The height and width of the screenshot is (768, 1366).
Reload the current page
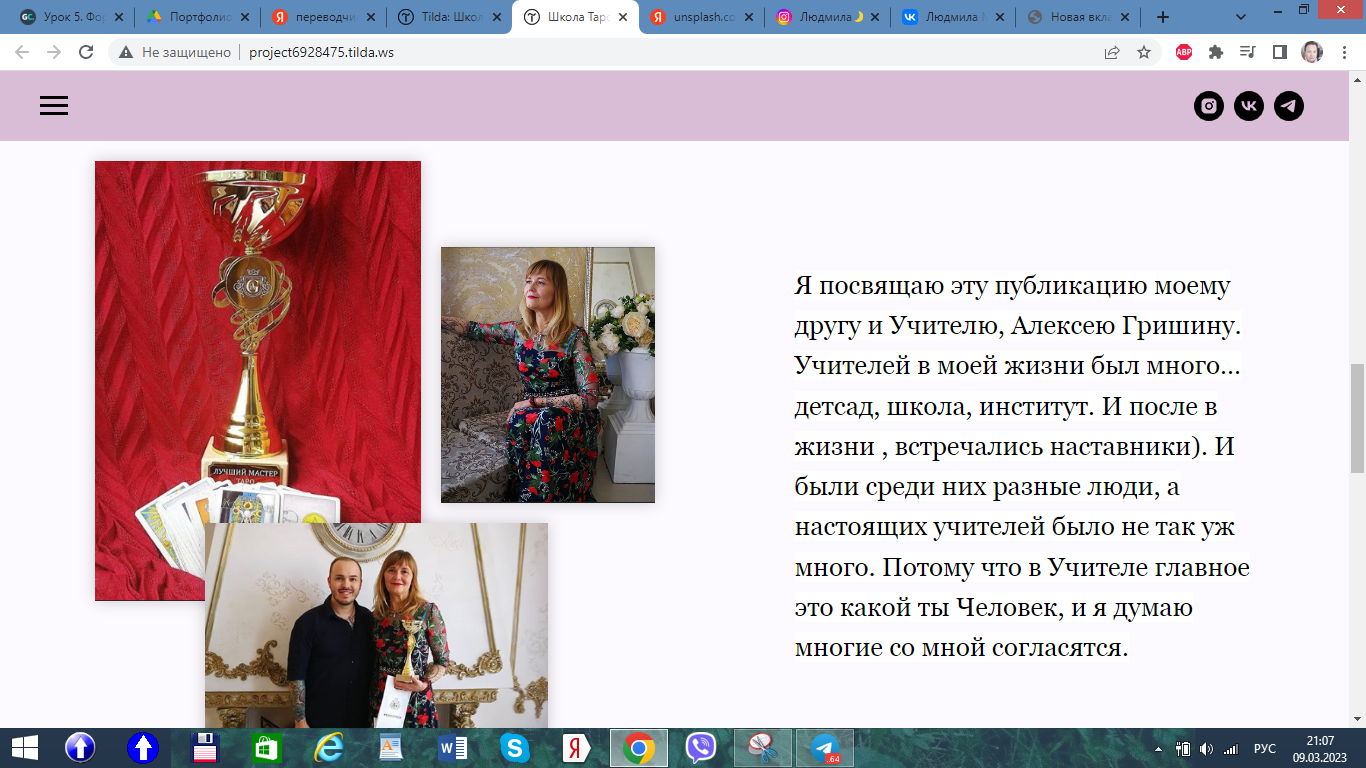coord(86,52)
